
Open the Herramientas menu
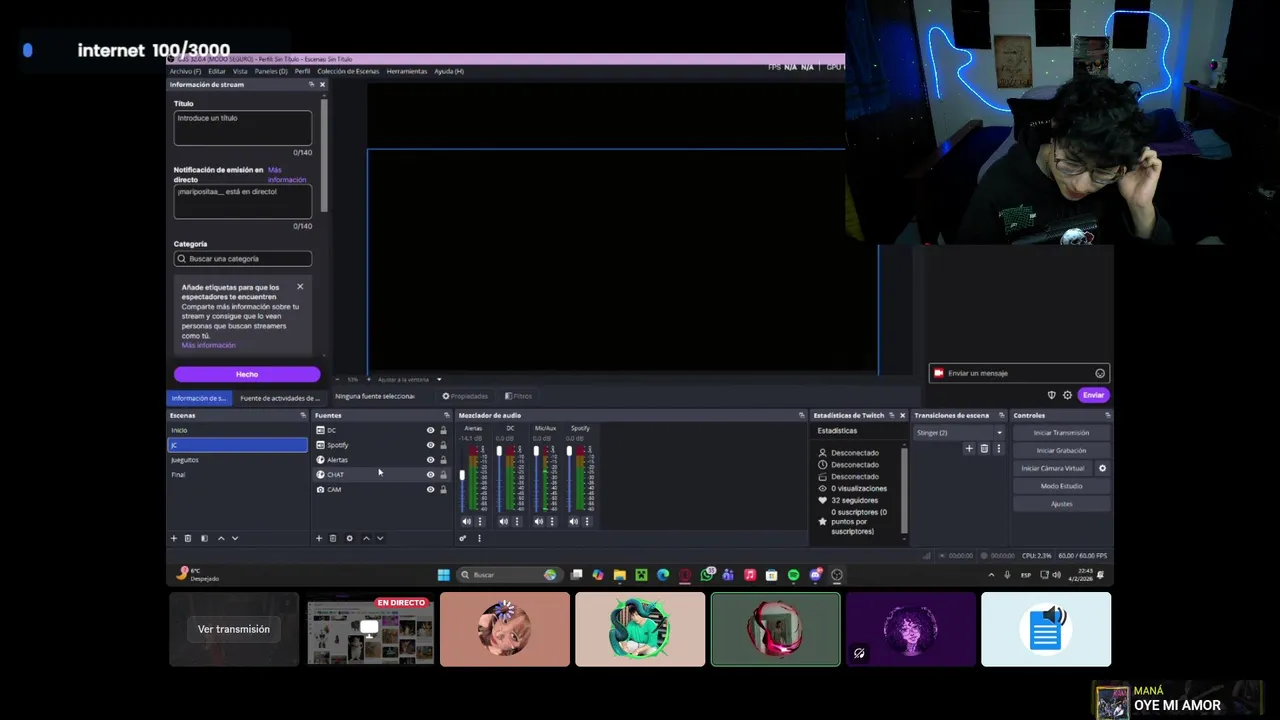click(407, 71)
